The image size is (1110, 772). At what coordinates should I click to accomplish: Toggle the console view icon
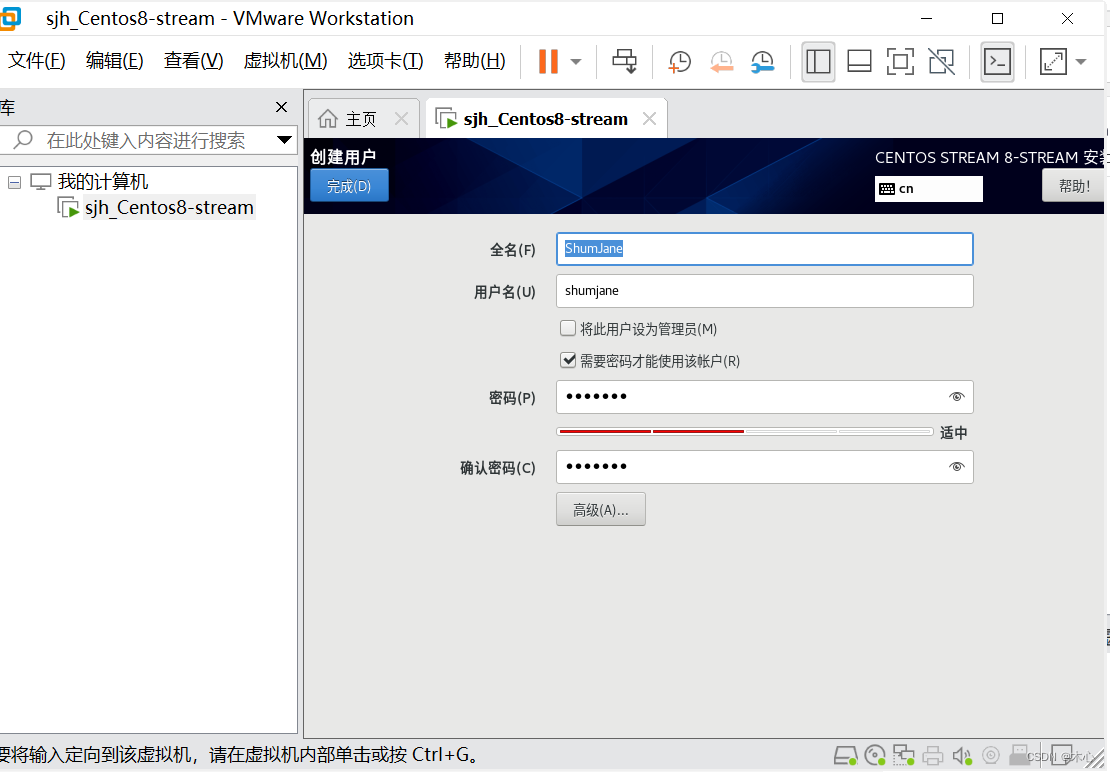(997, 62)
